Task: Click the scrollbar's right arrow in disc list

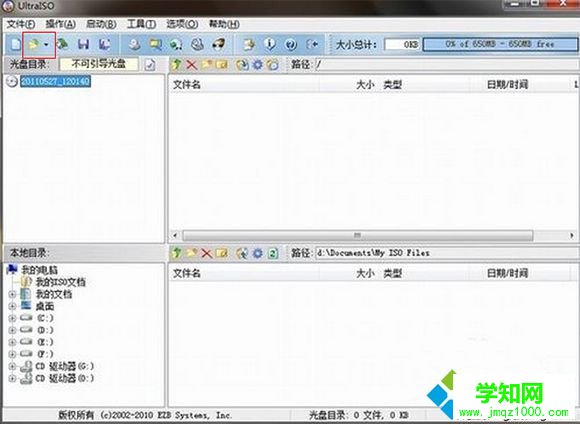Action: coord(572,235)
